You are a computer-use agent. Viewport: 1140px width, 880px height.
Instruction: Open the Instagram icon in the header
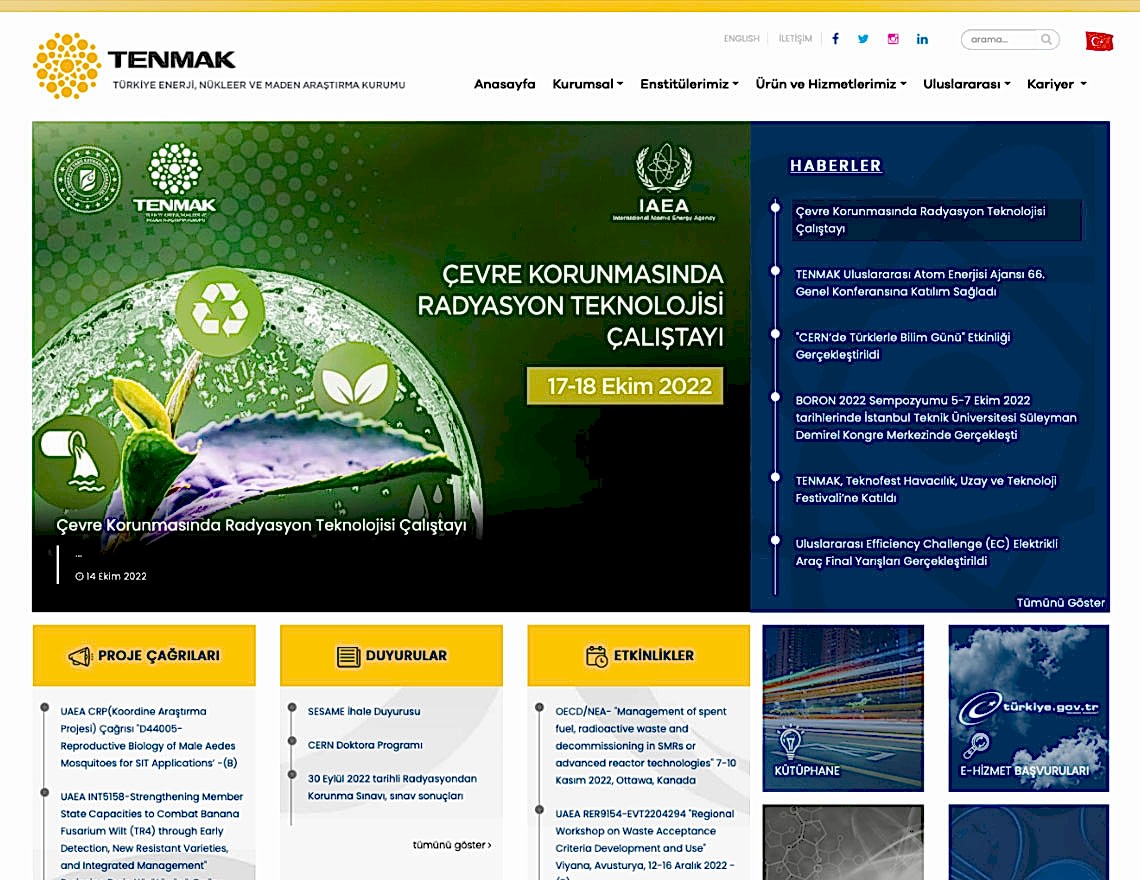(892, 39)
